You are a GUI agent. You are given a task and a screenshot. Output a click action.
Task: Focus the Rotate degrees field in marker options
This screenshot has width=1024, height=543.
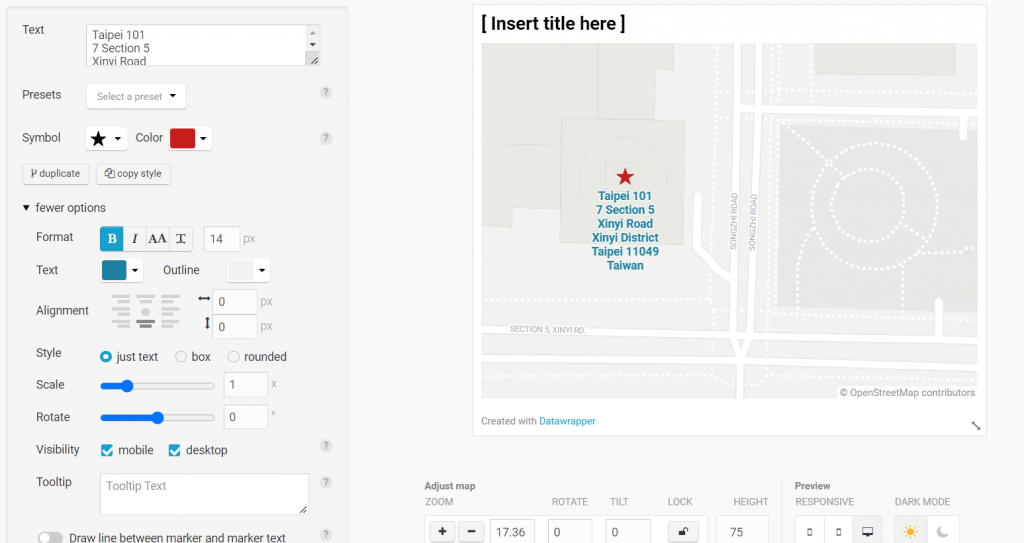point(246,417)
